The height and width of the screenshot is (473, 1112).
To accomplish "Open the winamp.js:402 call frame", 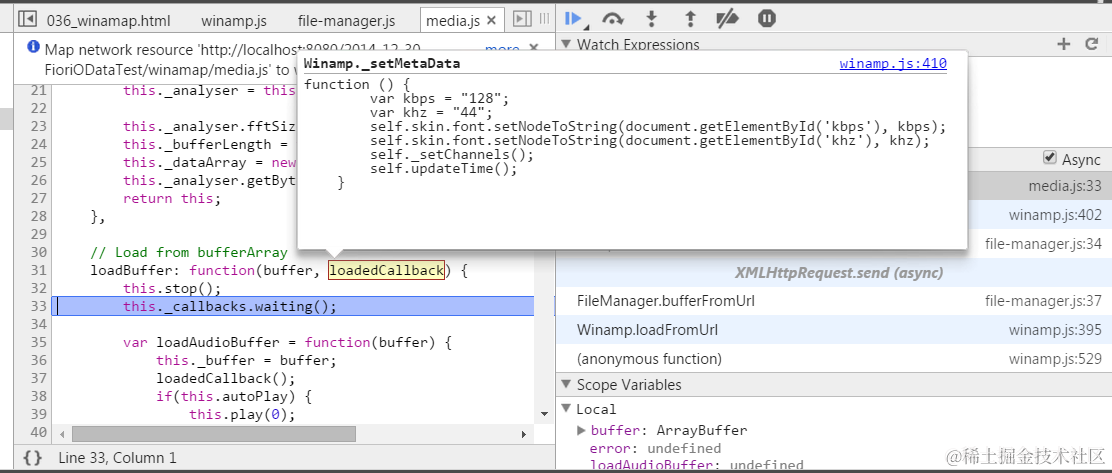I will pos(1055,216).
